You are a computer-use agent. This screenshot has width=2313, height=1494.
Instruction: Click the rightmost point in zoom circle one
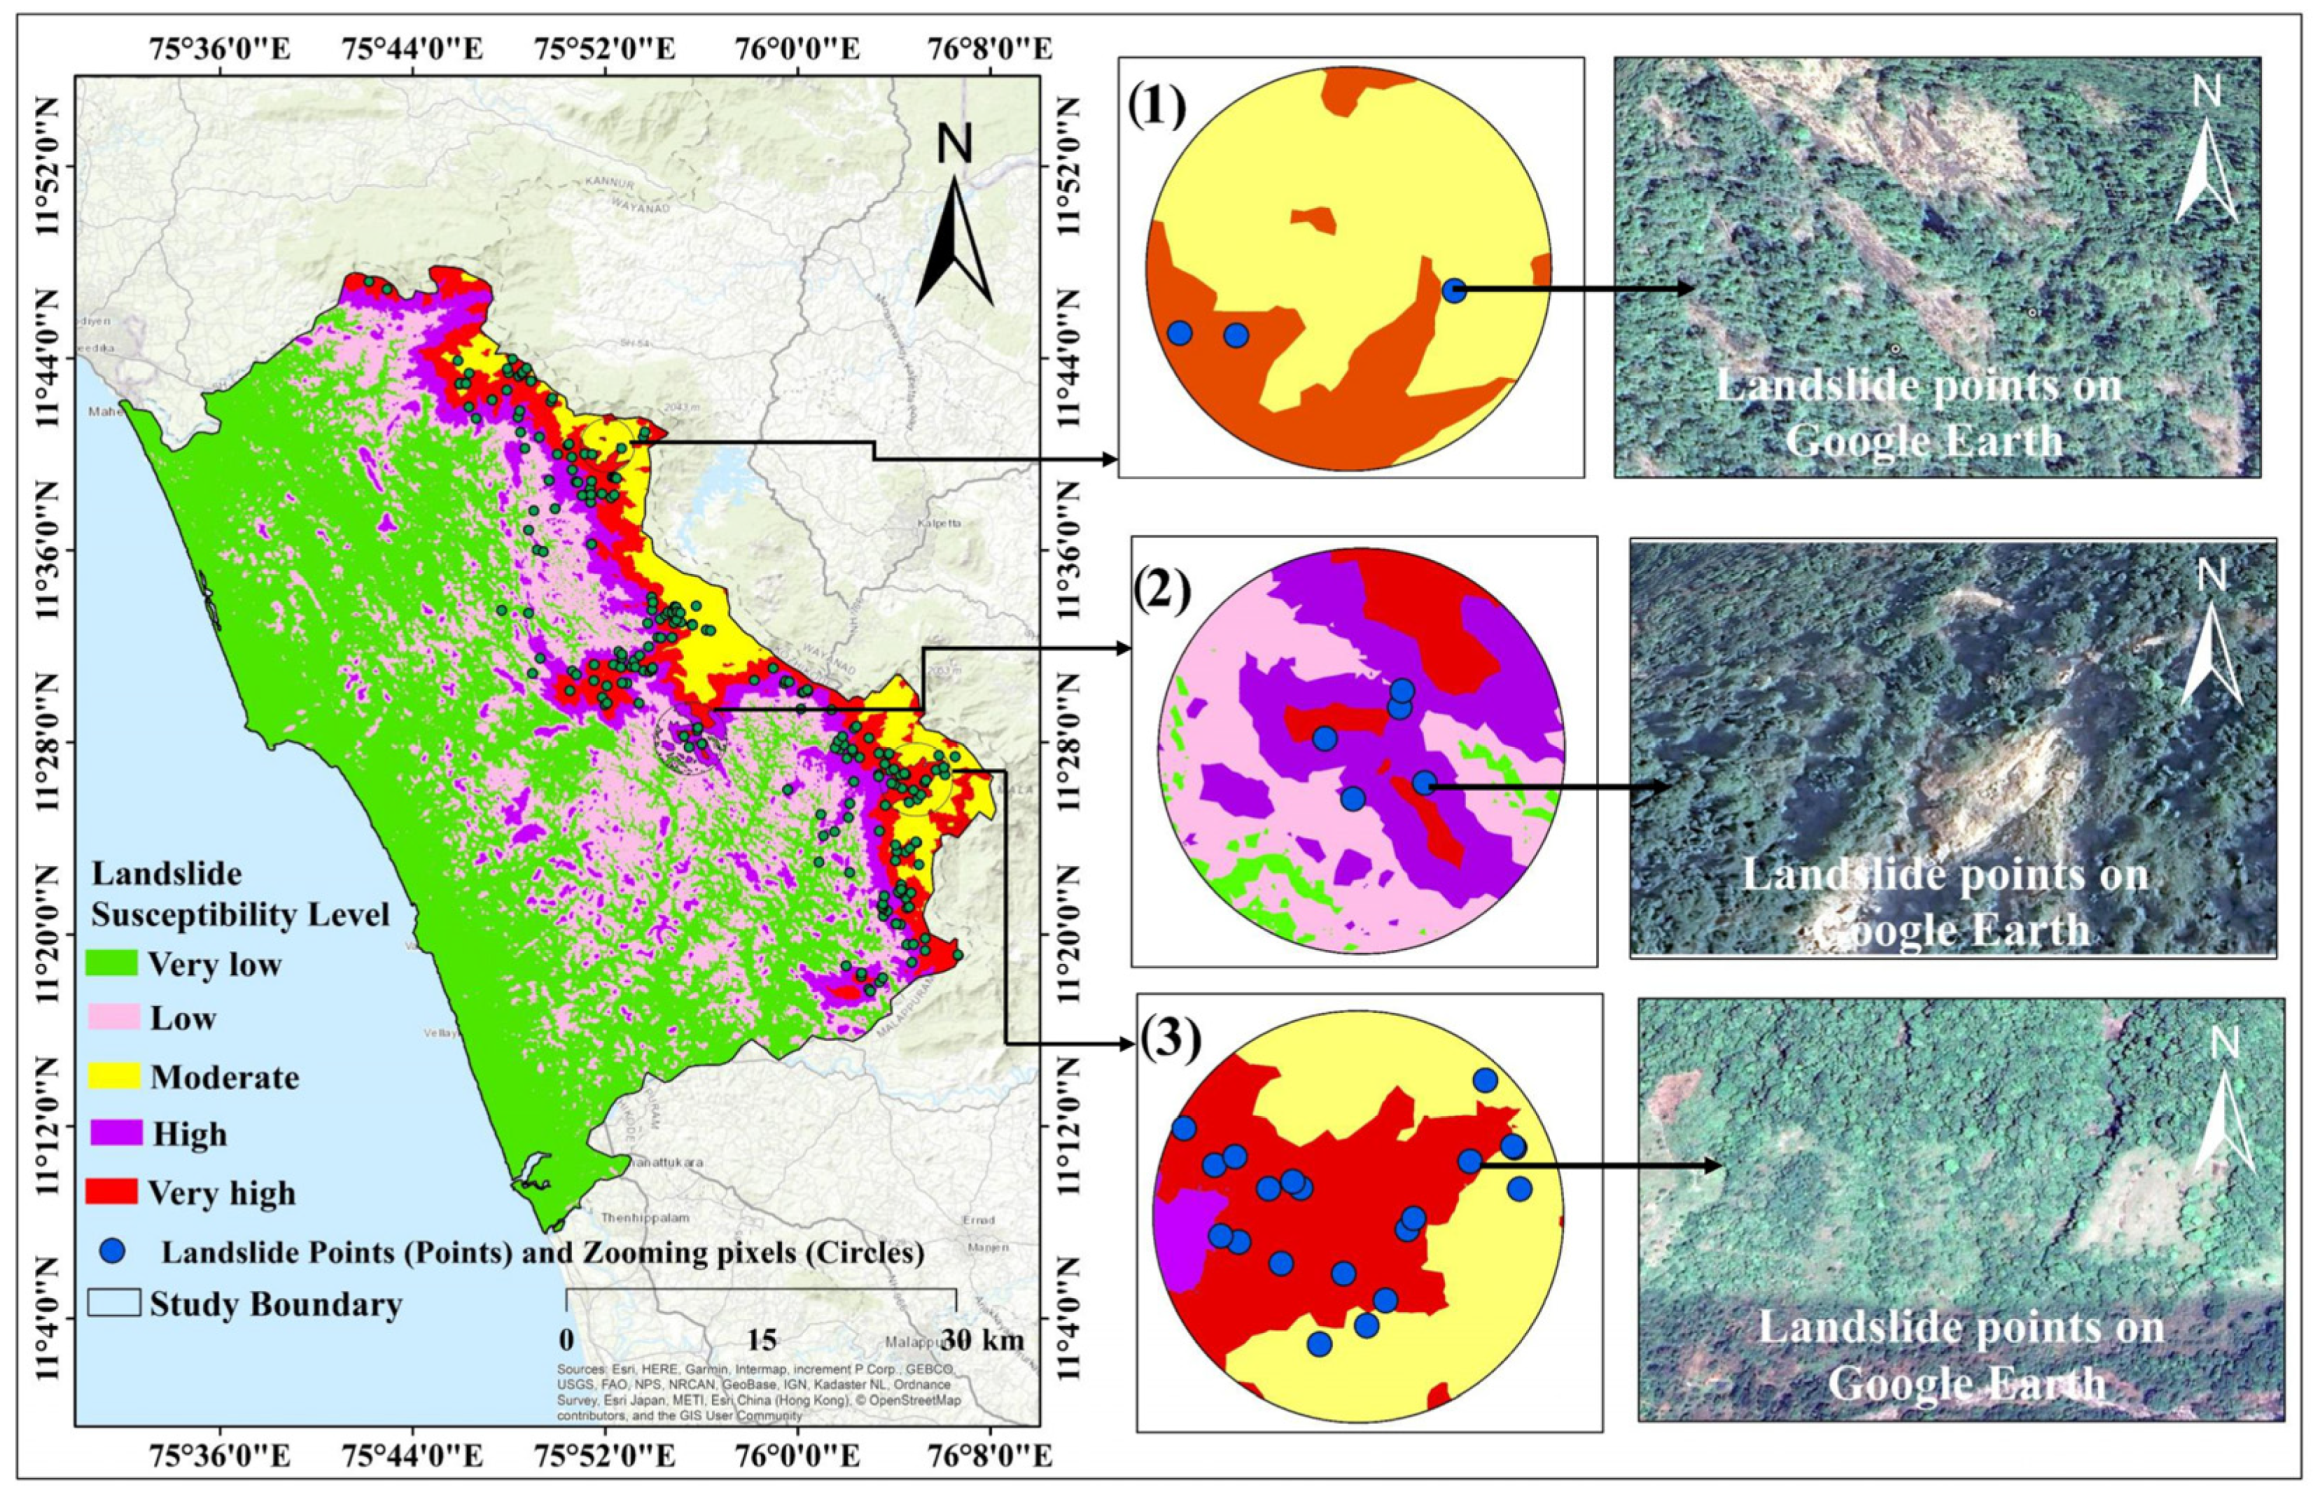click(1453, 291)
